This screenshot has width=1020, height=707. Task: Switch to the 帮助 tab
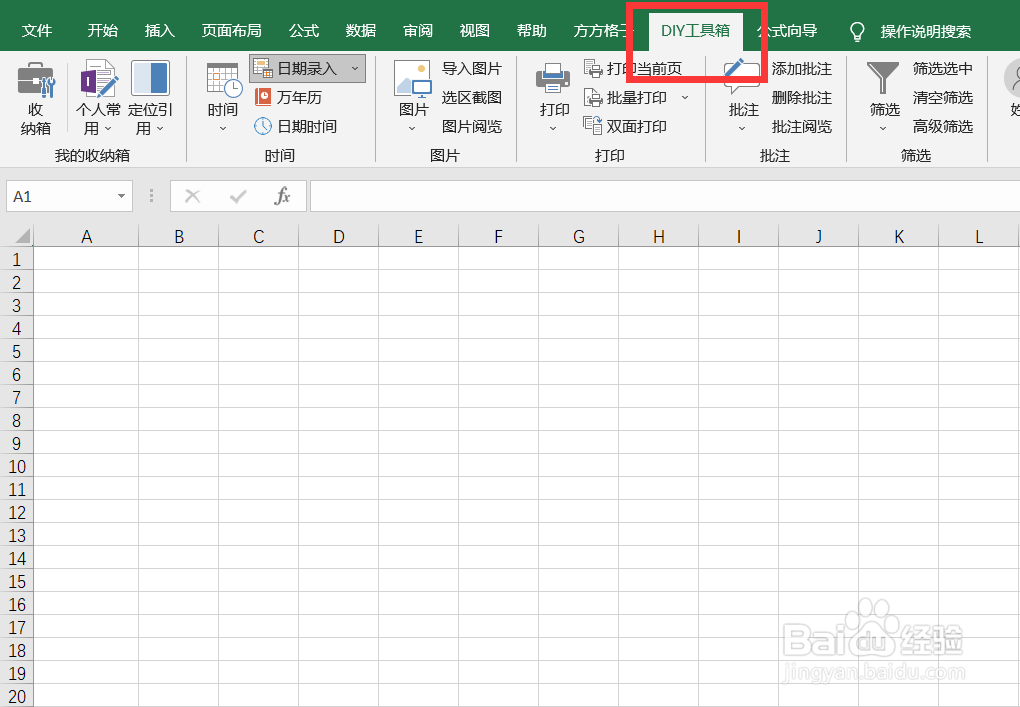click(x=531, y=31)
